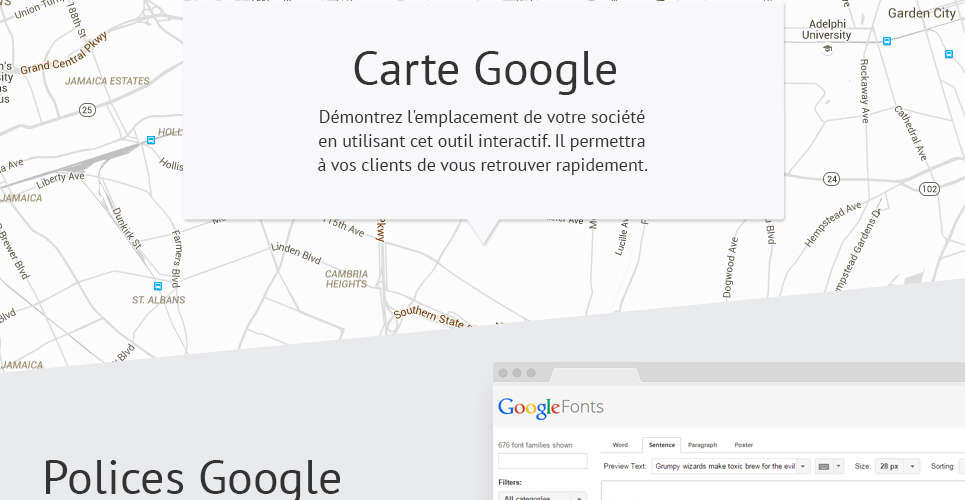Click the font search input field
This screenshot has width=965, height=500.
[x=543, y=461]
